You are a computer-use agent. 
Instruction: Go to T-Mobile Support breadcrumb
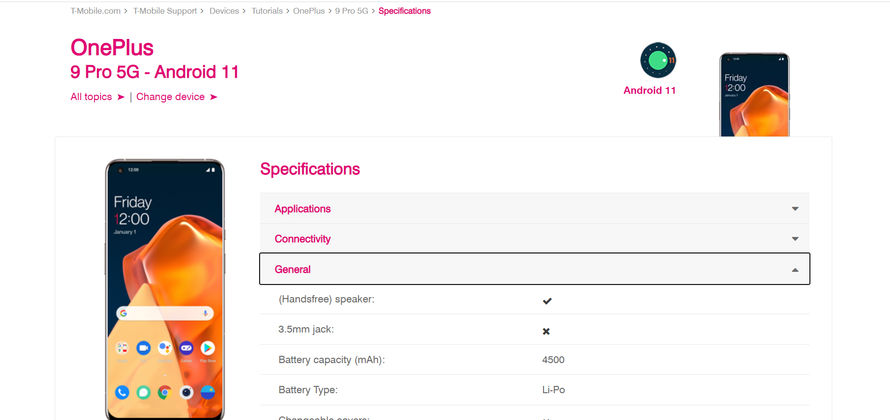pos(165,11)
